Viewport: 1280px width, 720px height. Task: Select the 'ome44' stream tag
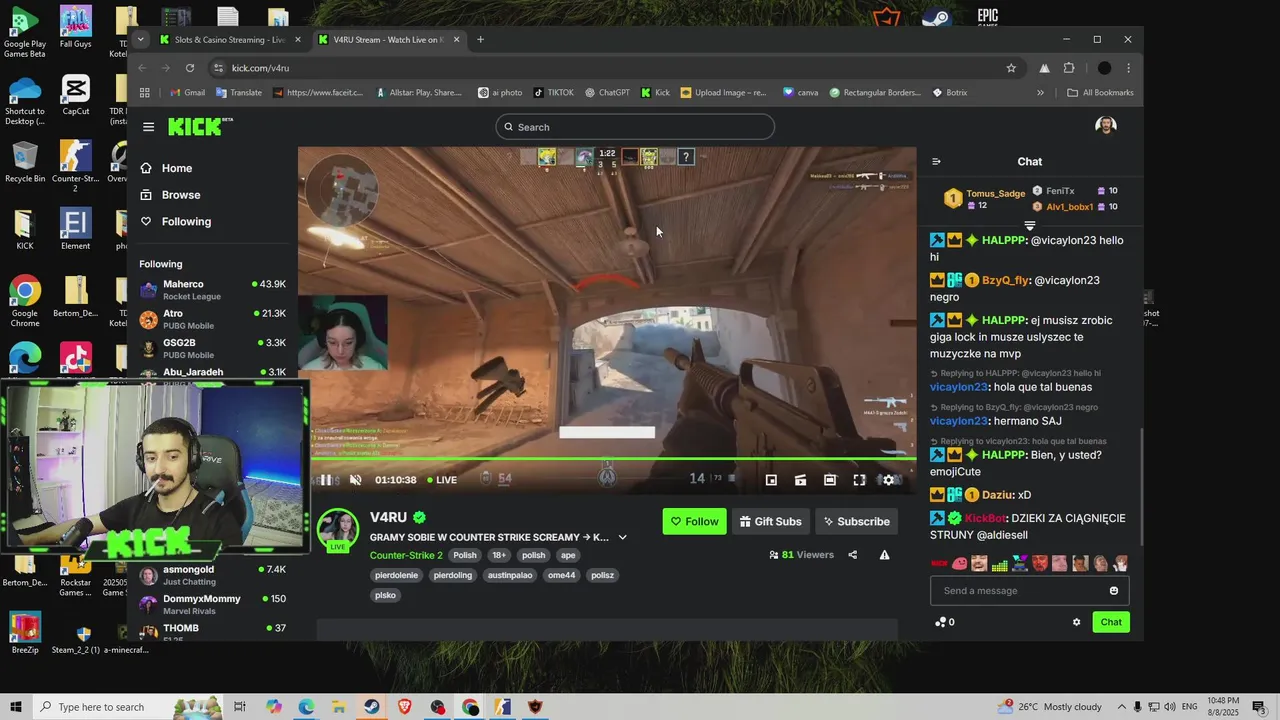click(x=562, y=575)
